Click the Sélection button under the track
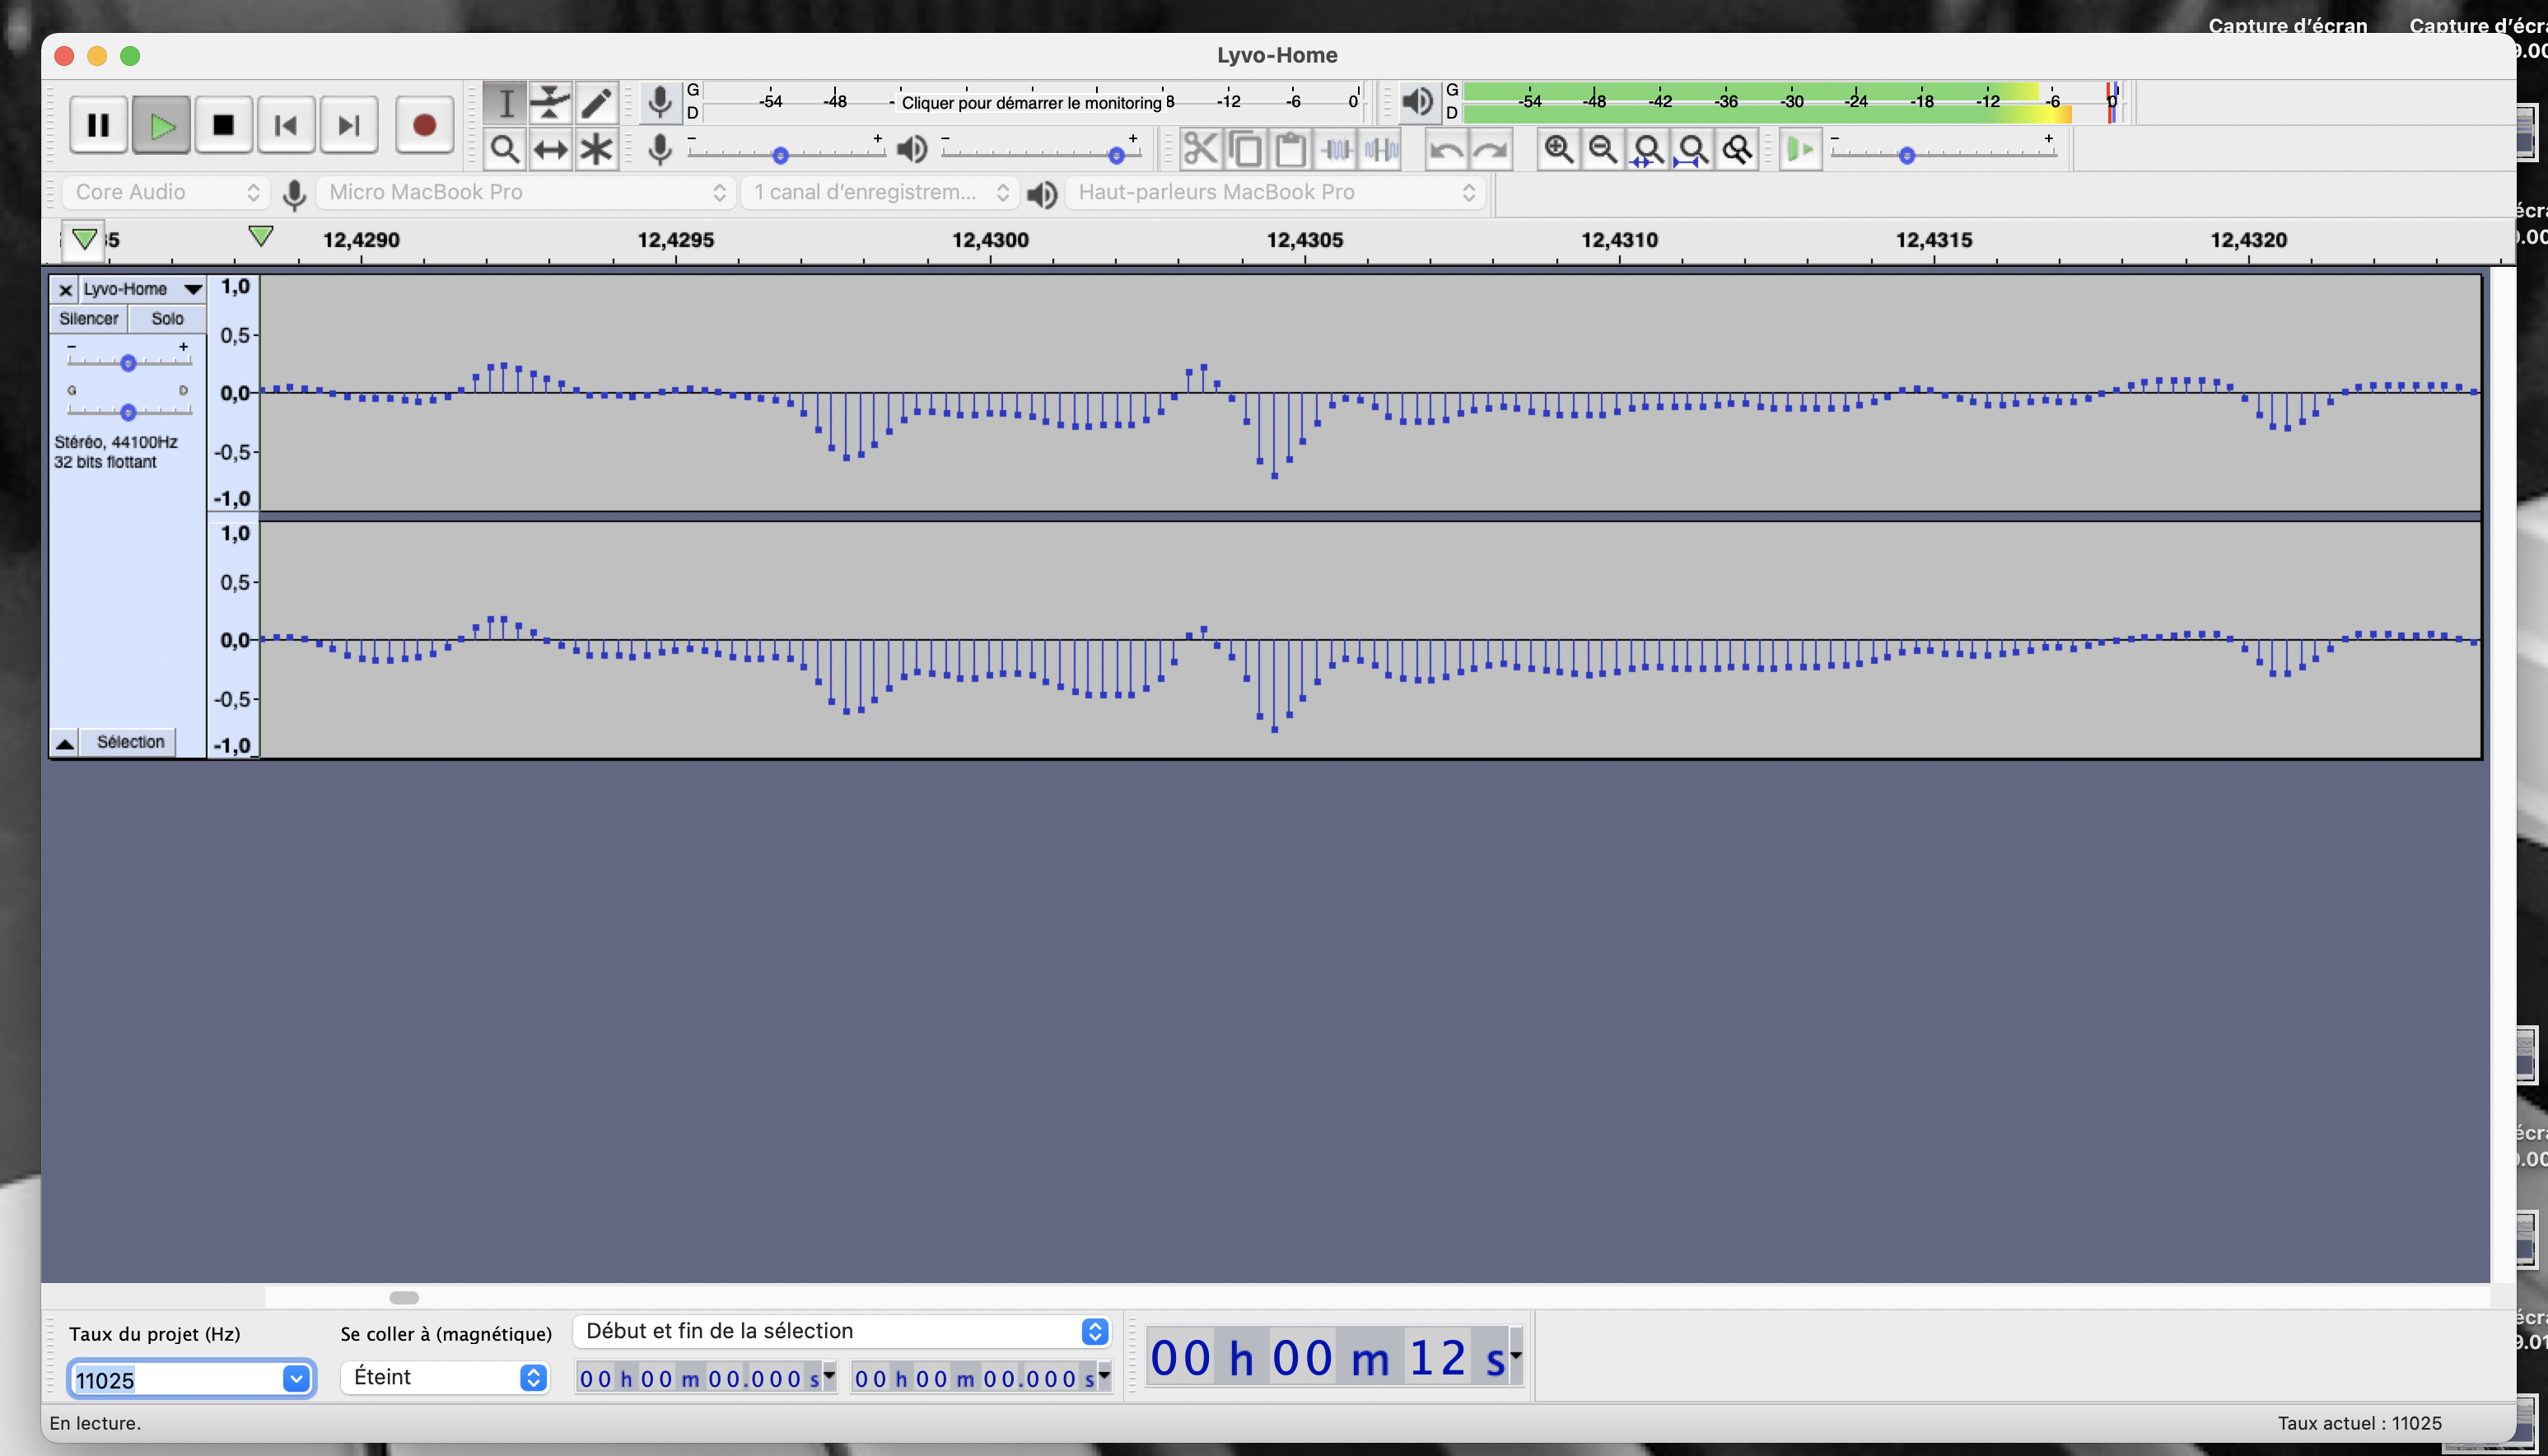 tap(130, 742)
